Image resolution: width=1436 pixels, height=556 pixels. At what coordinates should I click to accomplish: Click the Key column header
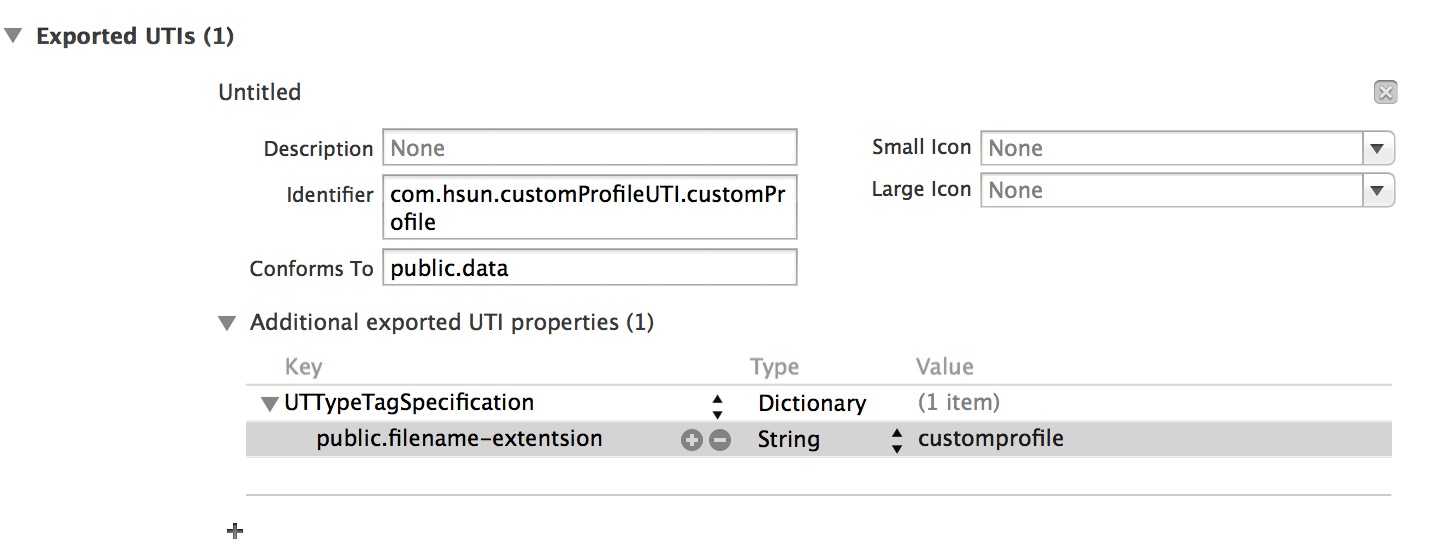click(x=303, y=367)
